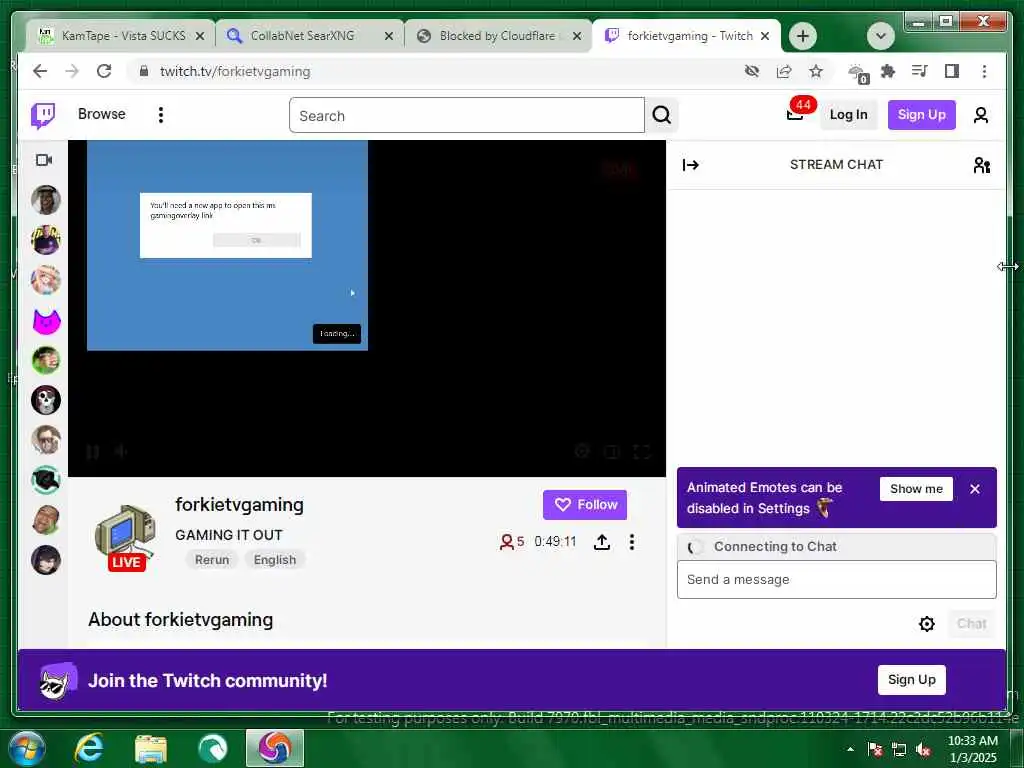The width and height of the screenshot is (1024, 768).
Task: Toggle fullscreen on the video player
Action: click(x=642, y=452)
